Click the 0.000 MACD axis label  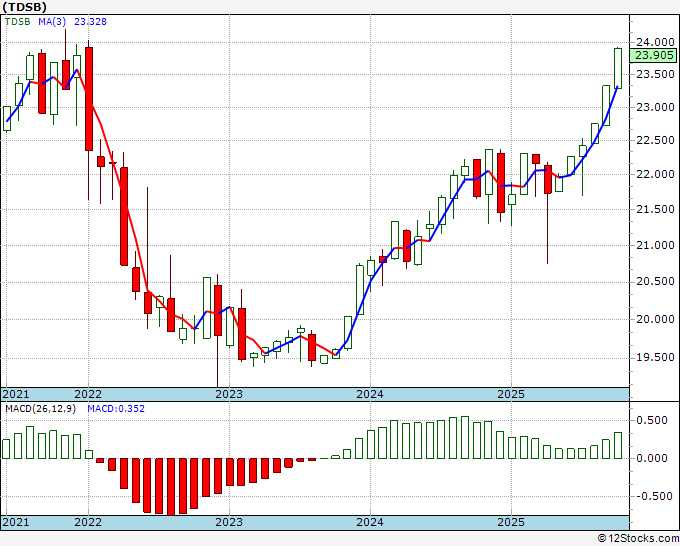651,458
